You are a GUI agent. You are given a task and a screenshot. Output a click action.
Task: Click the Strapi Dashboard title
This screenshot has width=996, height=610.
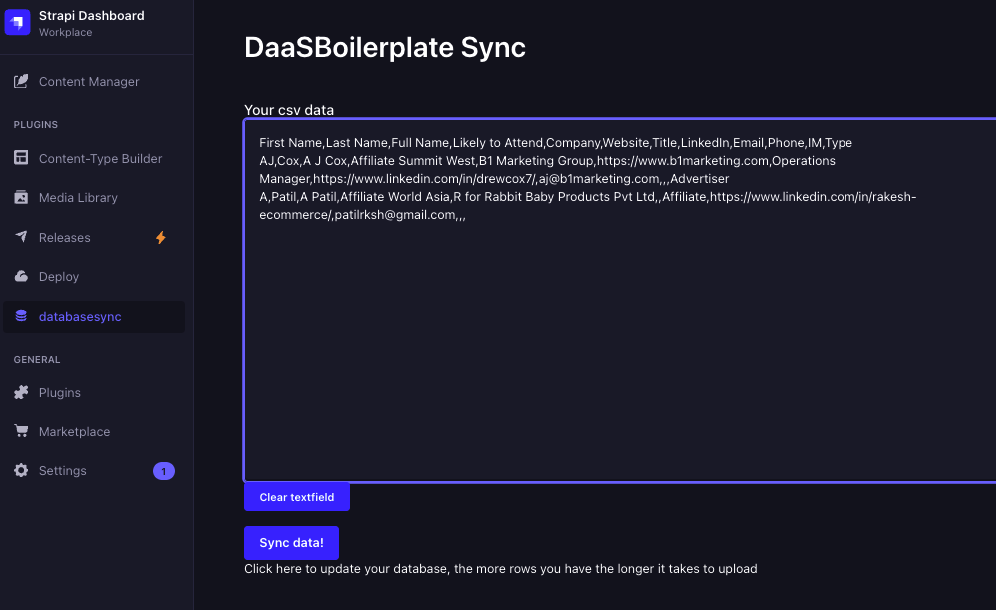point(91,16)
